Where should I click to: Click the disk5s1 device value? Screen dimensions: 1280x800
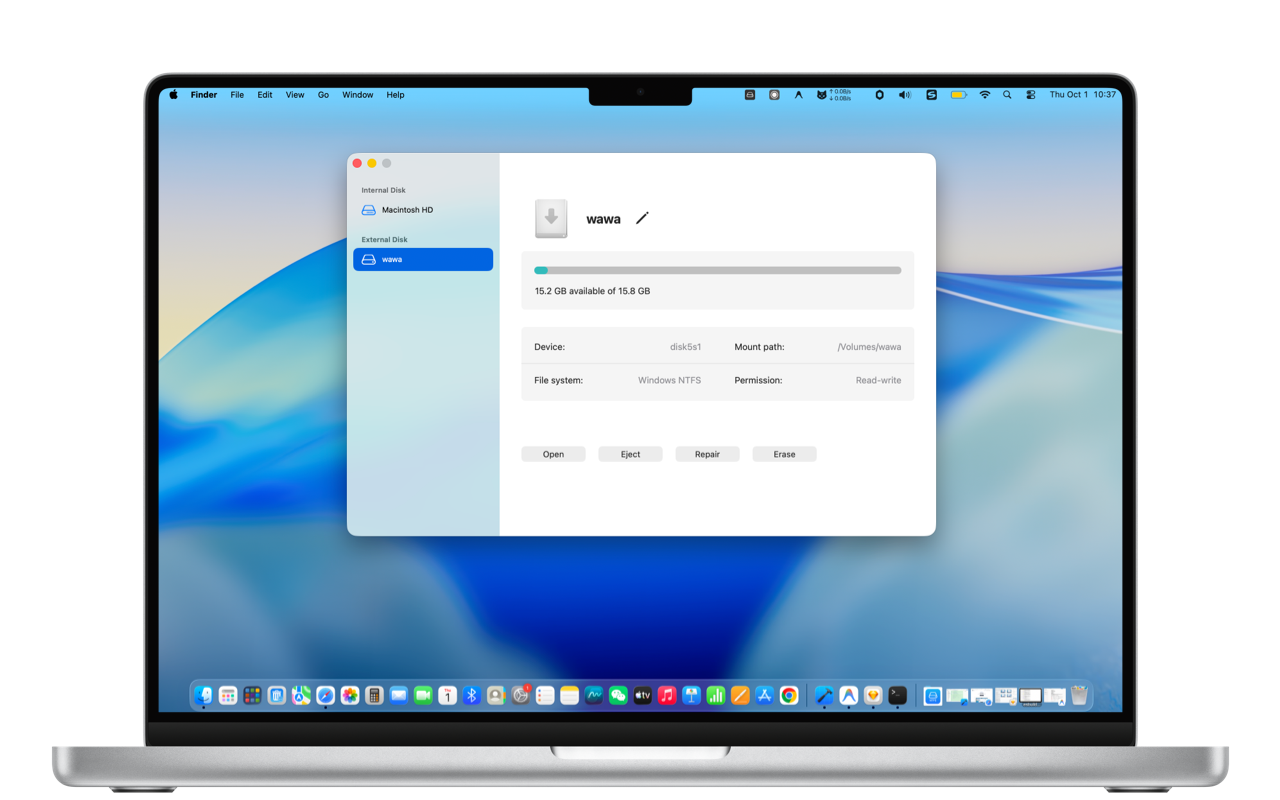point(685,347)
